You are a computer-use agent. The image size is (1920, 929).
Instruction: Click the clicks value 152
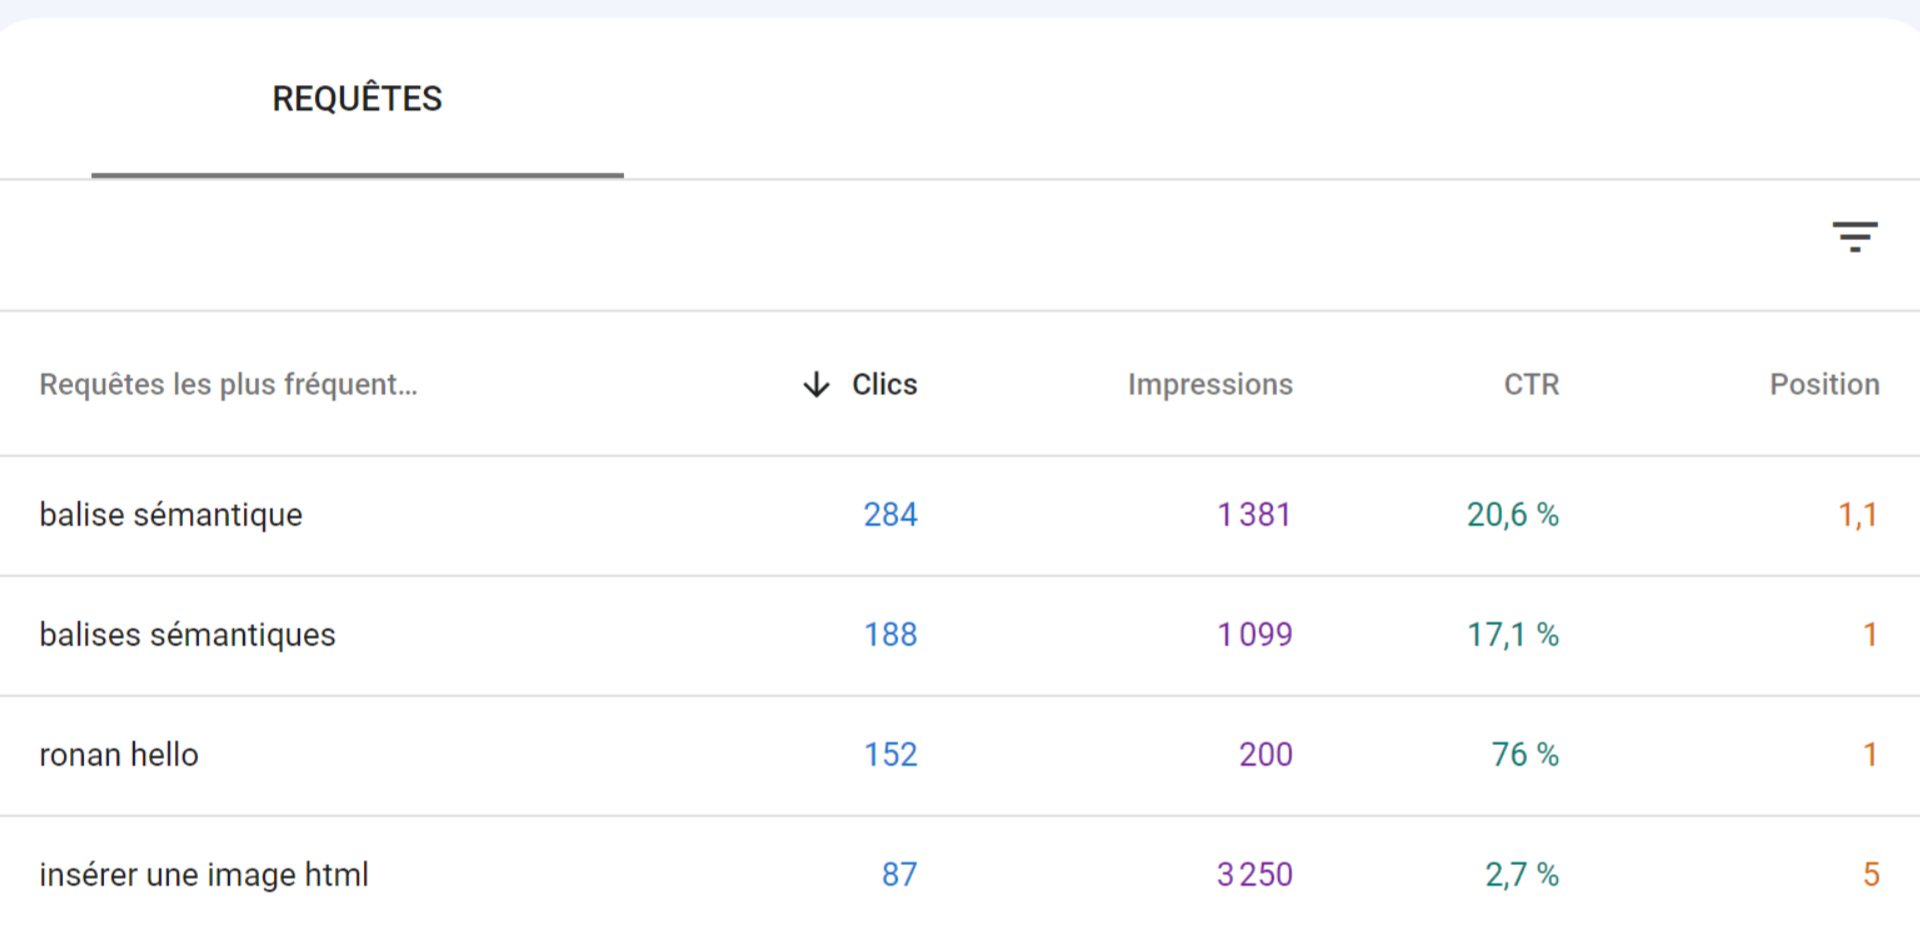[x=890, y=754]
